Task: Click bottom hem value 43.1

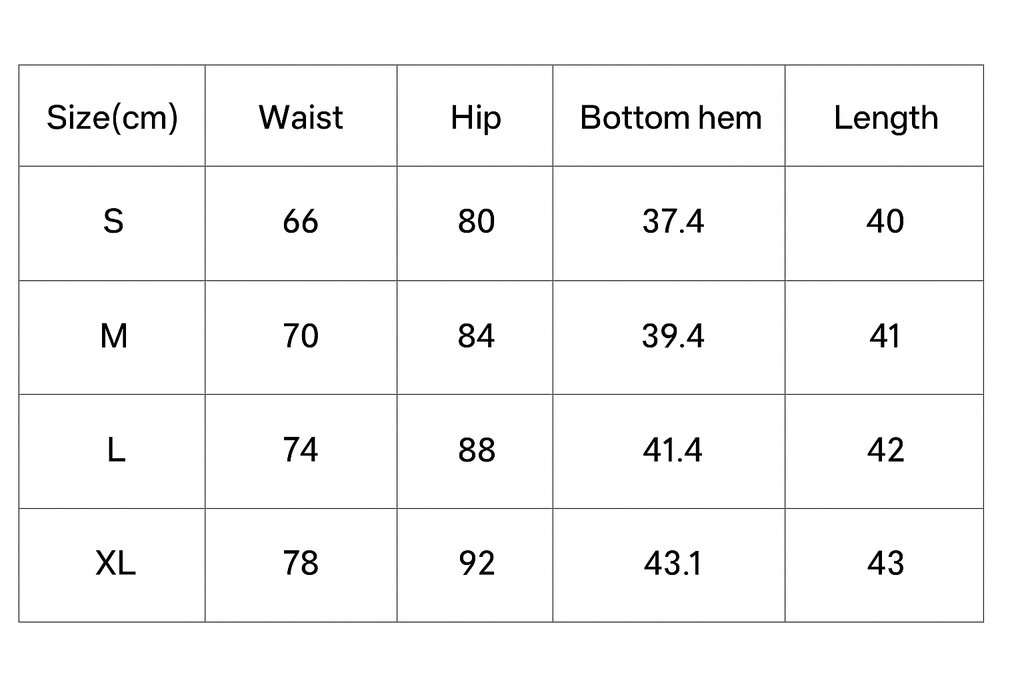Action: (x=672, y=564)
